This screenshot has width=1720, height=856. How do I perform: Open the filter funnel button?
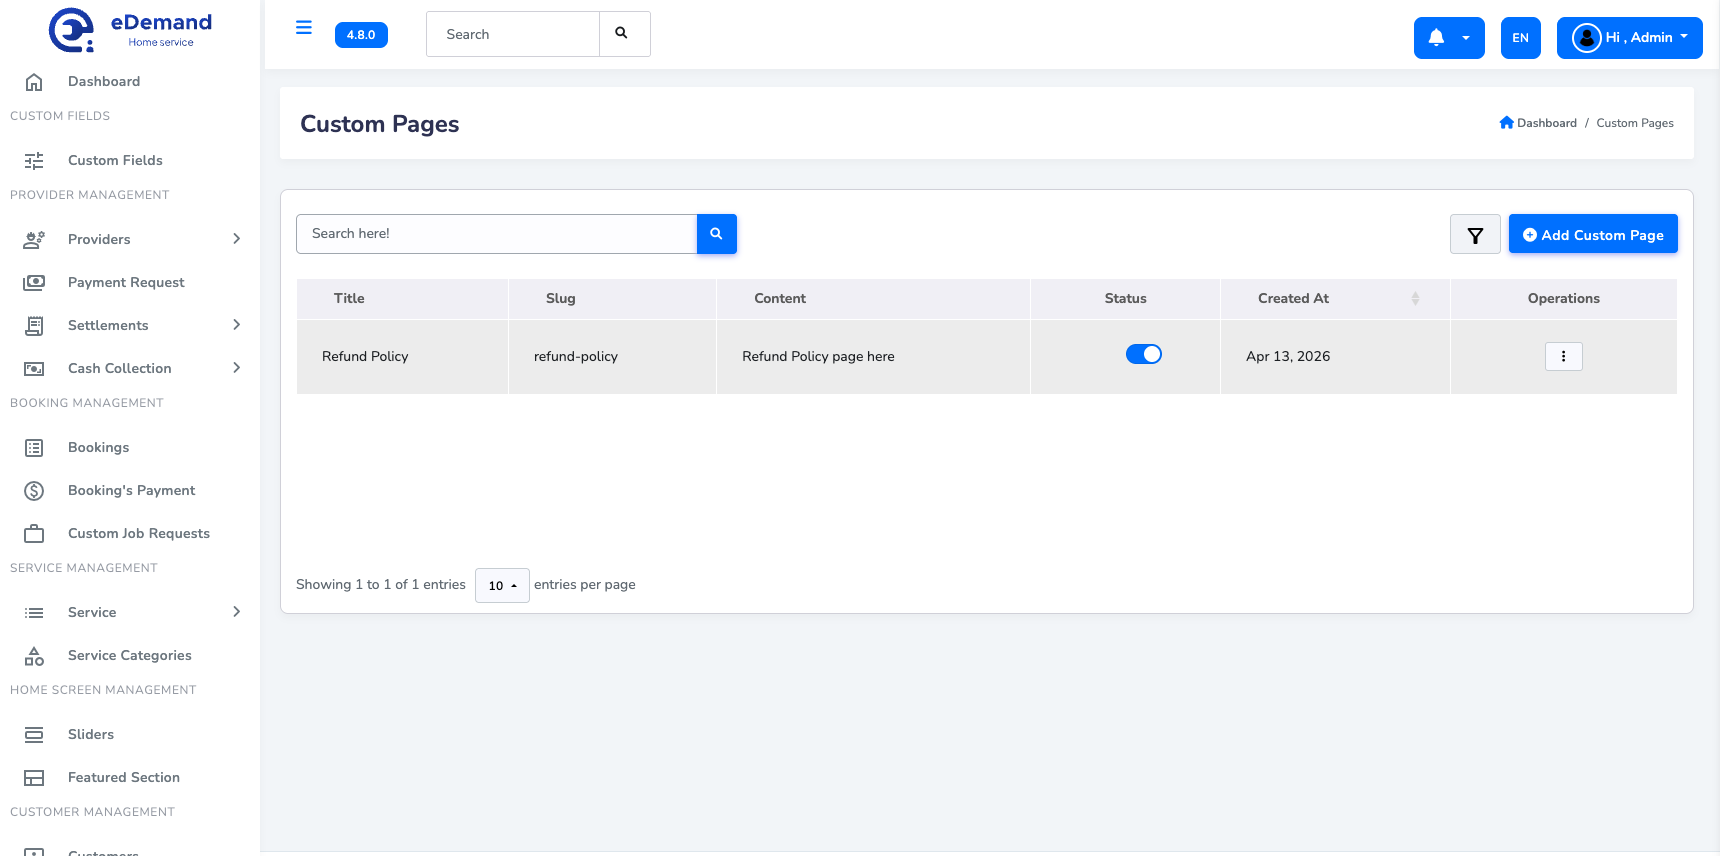pos(1475,235)
